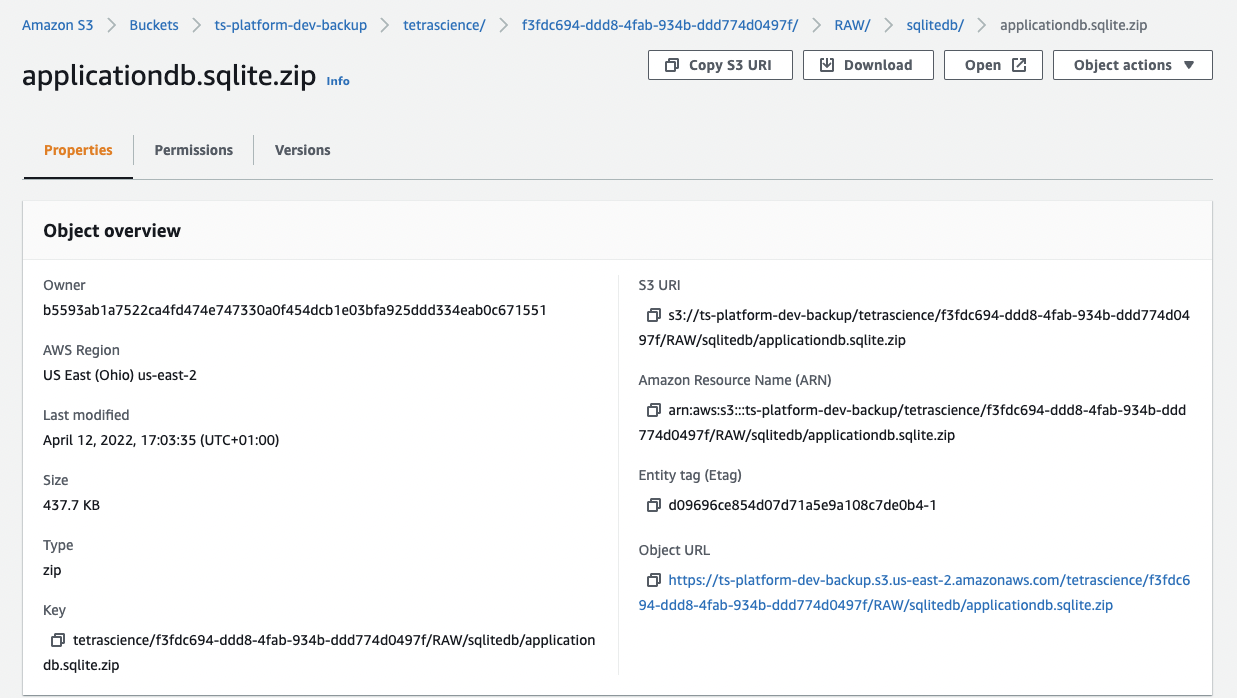Click the Etag value d09696ce854d07d71a5e9a108c7de0b4-1
The height and width of the screenshot is (698, 1237).
coord(802,505)
